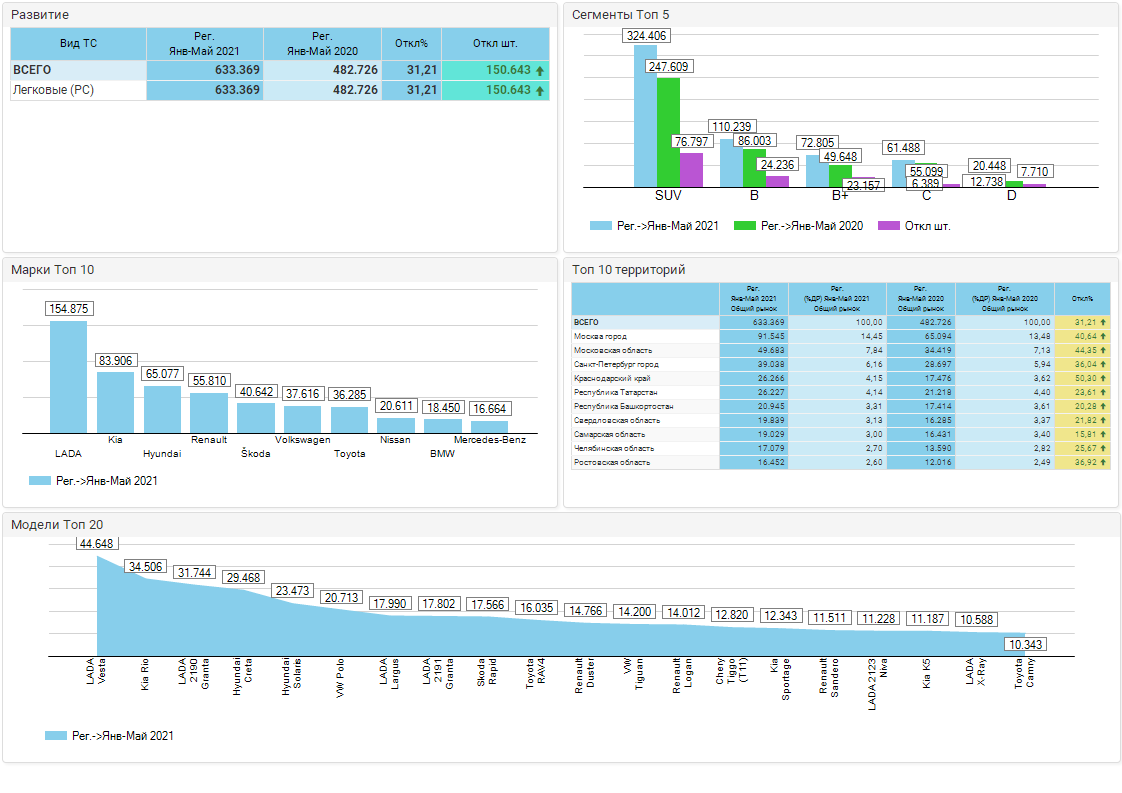Toggle the Модели Топ 20 legend entry
The image size is (1122, 793).
[55, 736]
